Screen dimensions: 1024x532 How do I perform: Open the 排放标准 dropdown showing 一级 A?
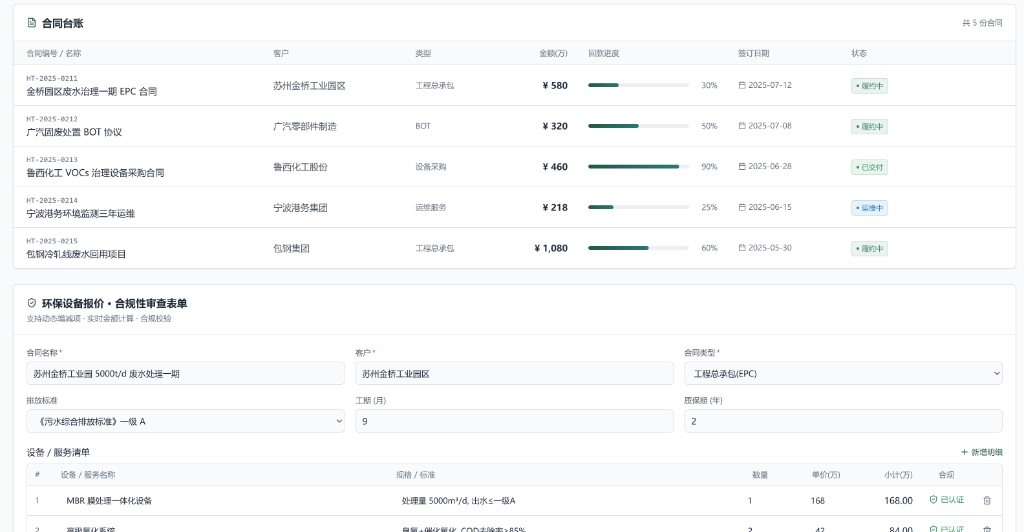pos(185,421)
